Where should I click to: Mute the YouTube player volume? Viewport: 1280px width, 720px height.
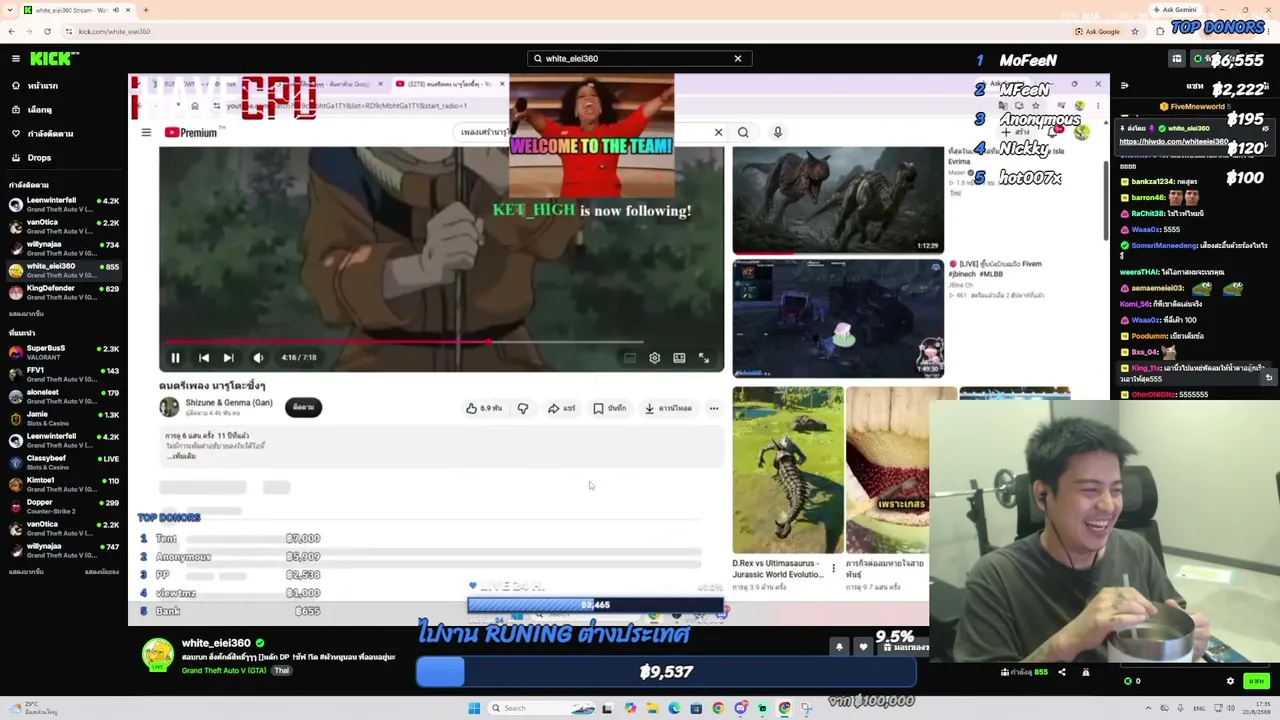(x=258, y=358)
